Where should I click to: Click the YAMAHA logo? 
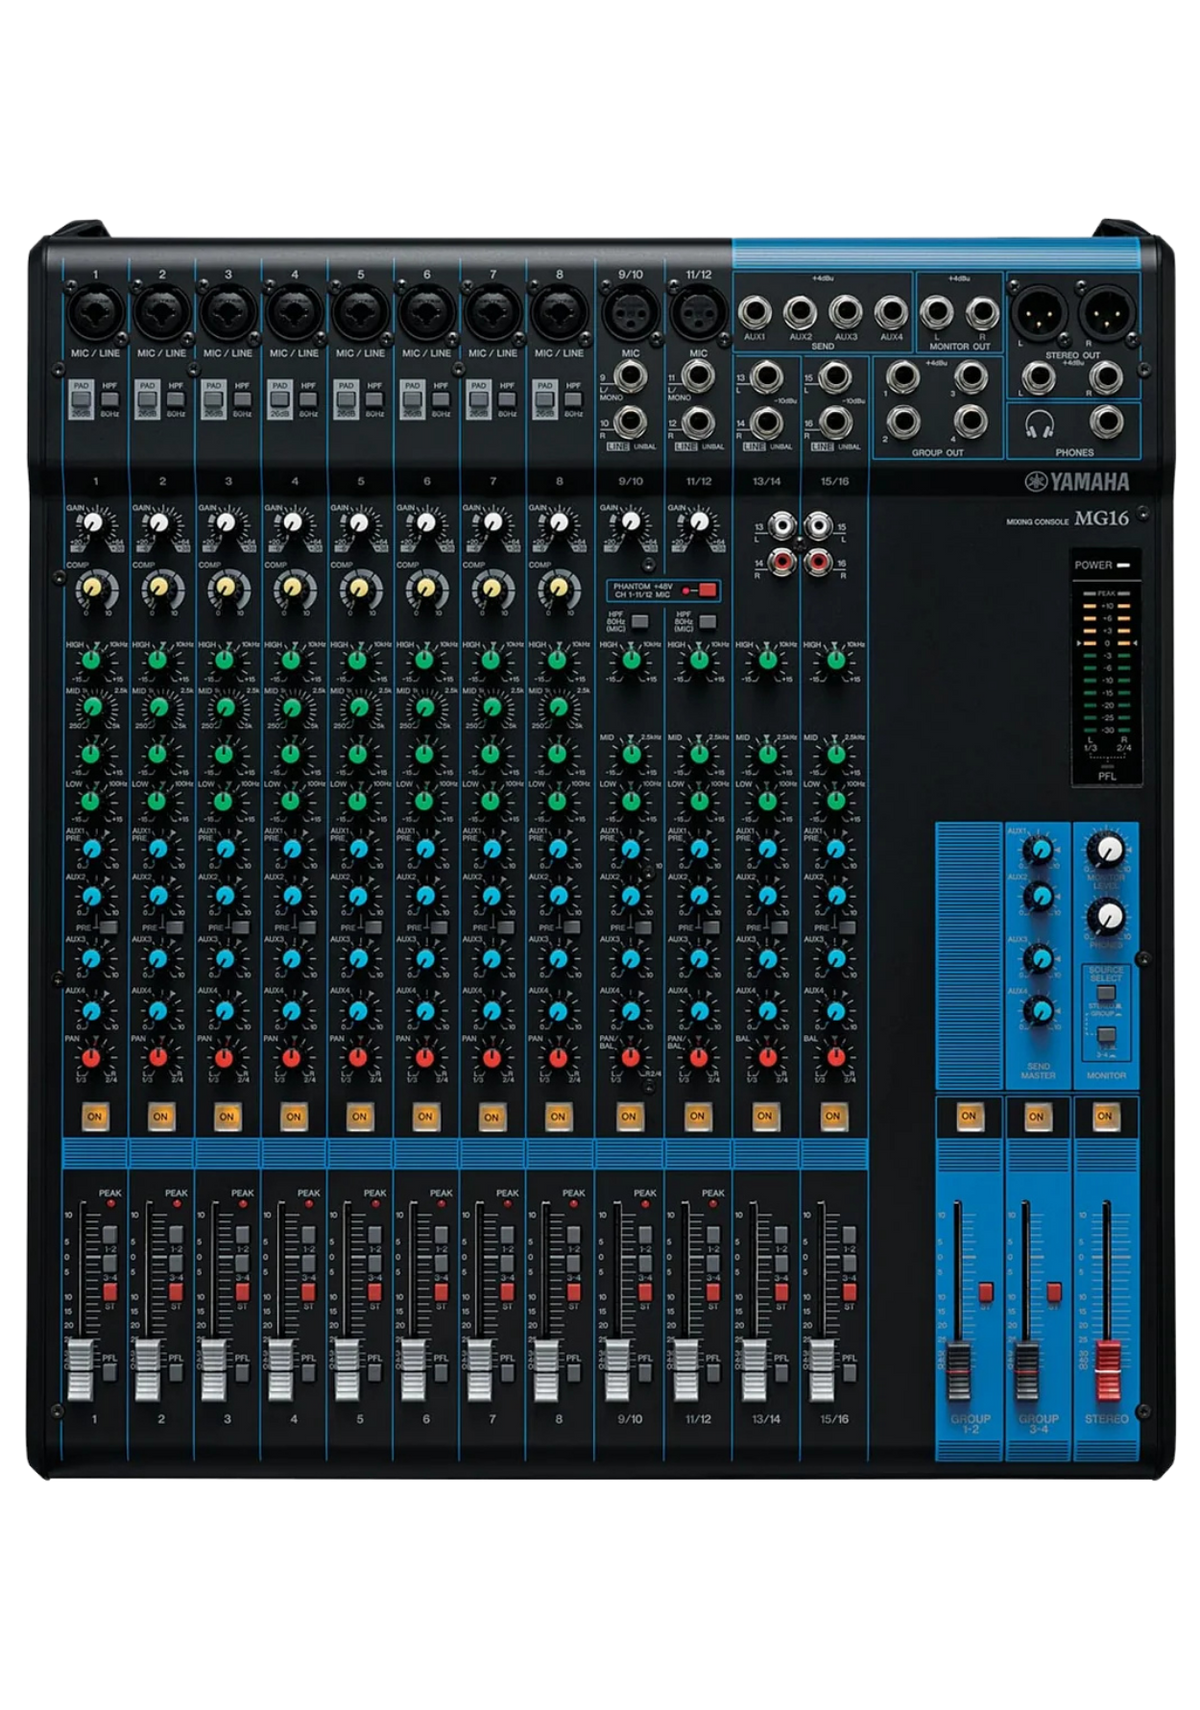click(x=1076, y=482)
